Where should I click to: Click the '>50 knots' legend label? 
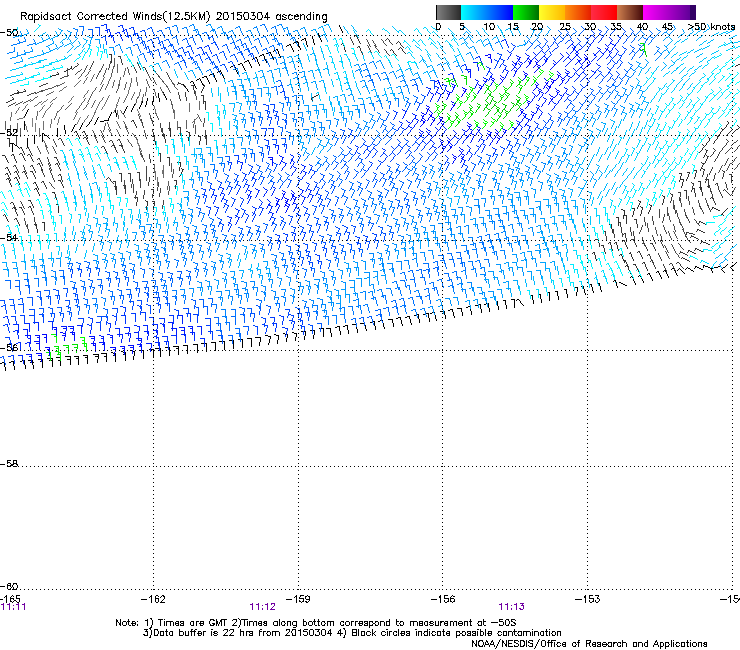711,27
